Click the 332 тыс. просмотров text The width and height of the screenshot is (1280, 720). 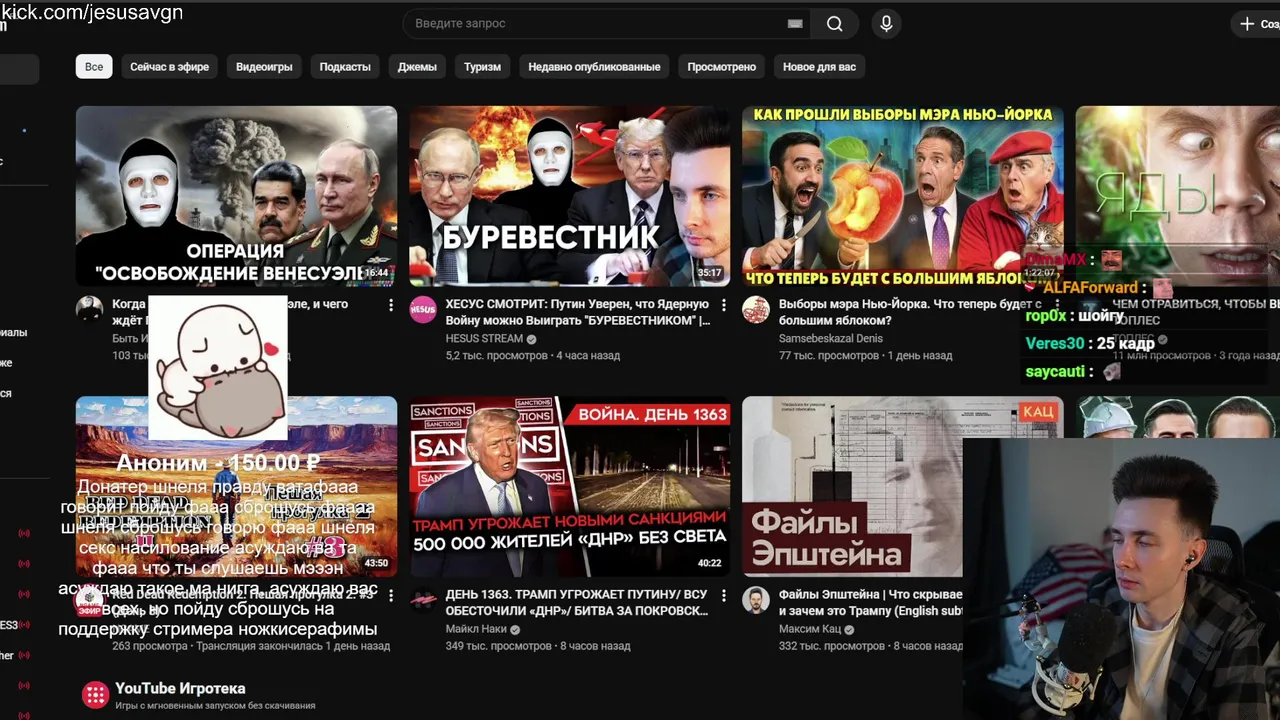click(x=831, y=646)
